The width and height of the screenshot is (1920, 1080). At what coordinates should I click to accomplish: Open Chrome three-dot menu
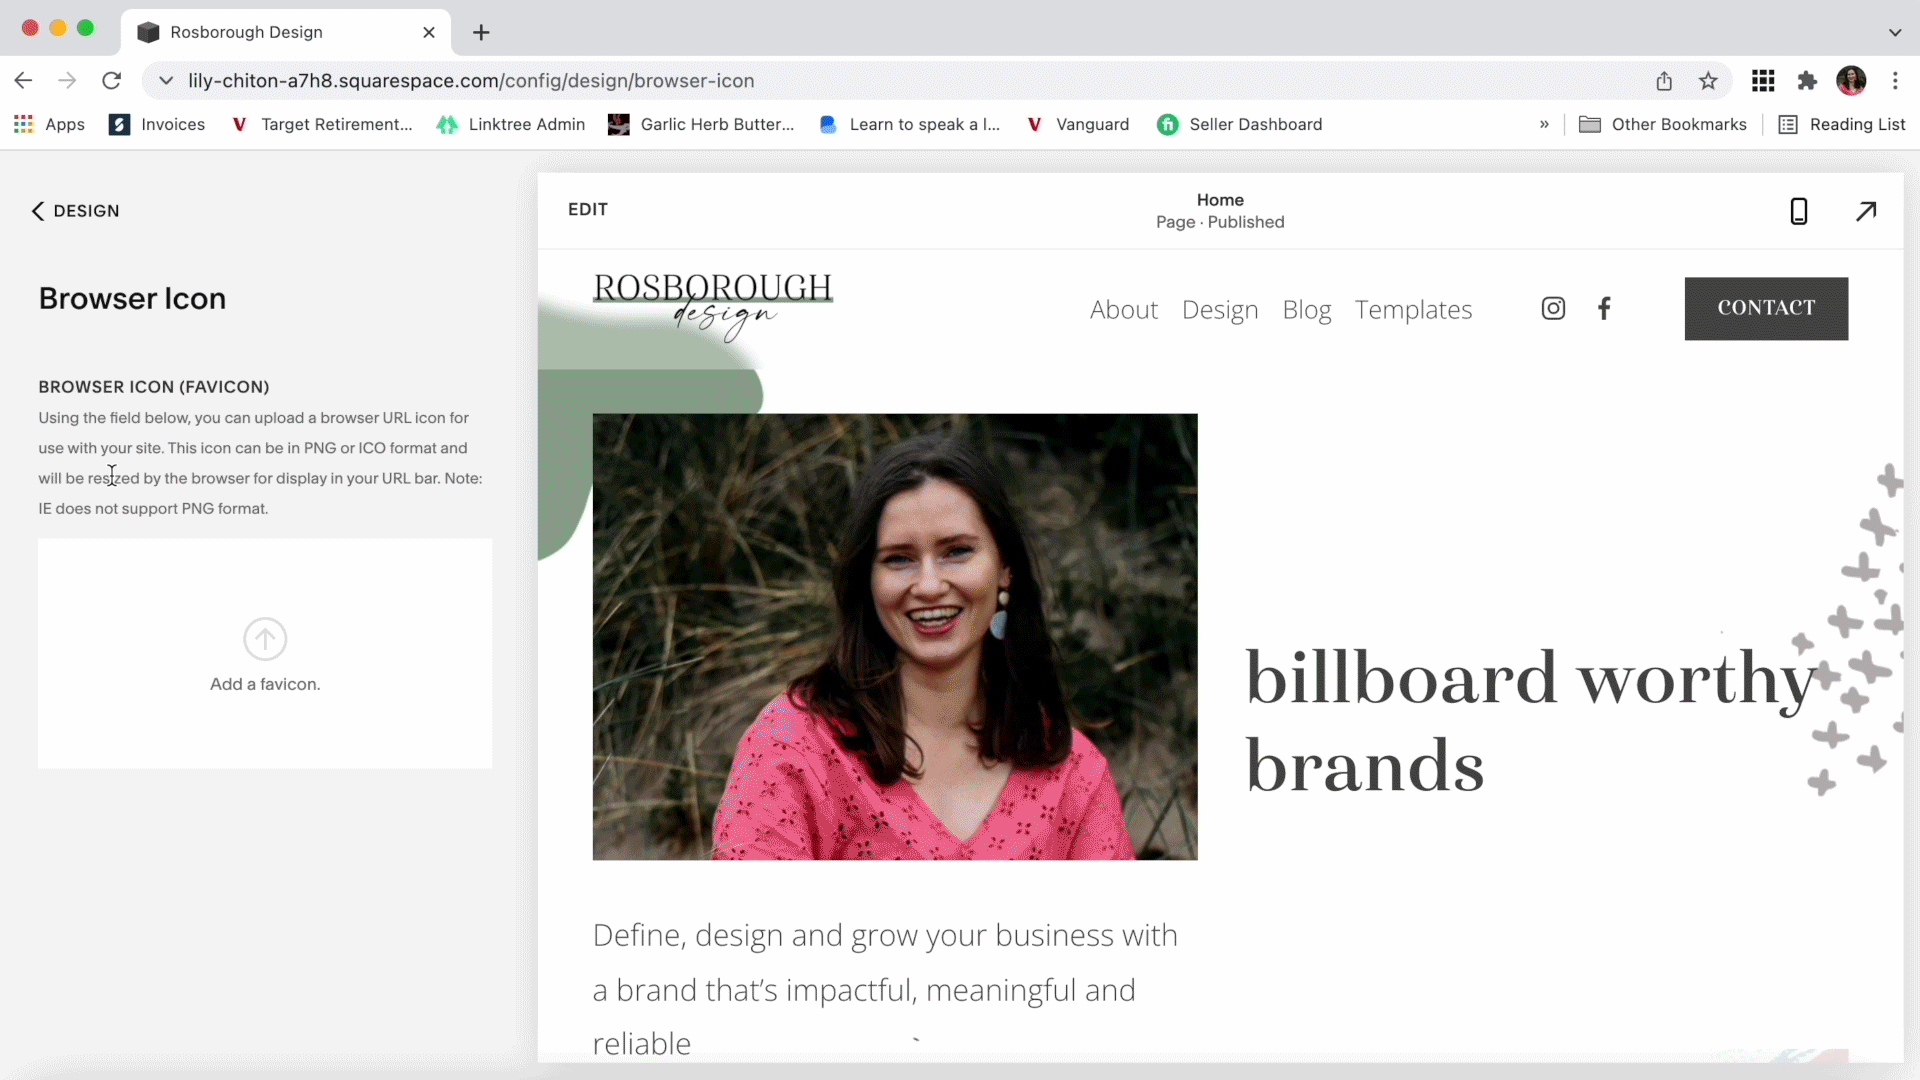click(x=1895, y=81)
